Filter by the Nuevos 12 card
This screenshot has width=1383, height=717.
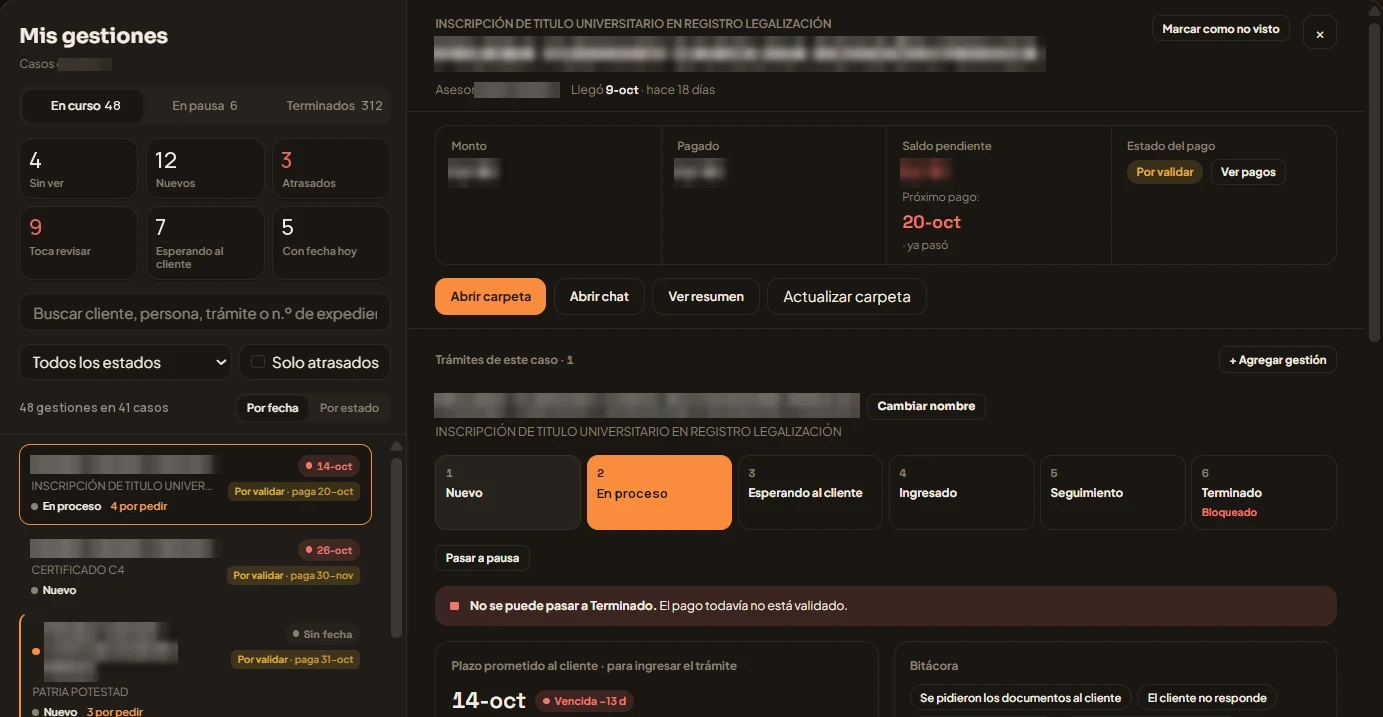(x=205, y=168)
